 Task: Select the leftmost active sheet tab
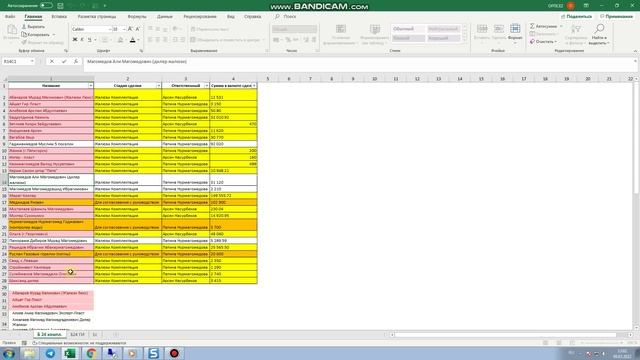(49, 334)
